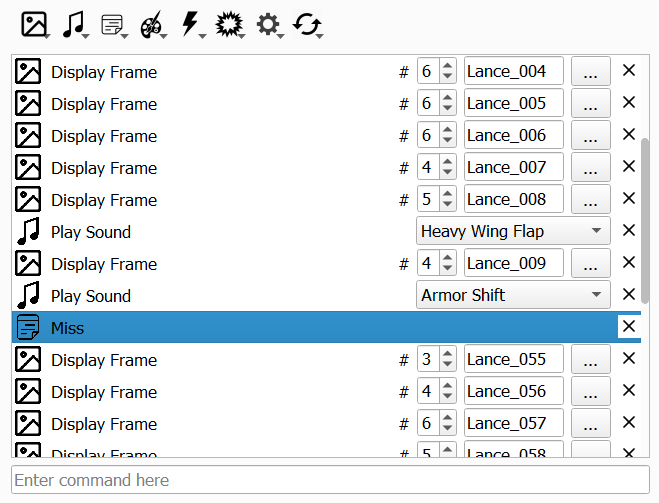Decrease frame count for Lance_056

[447, 398]
